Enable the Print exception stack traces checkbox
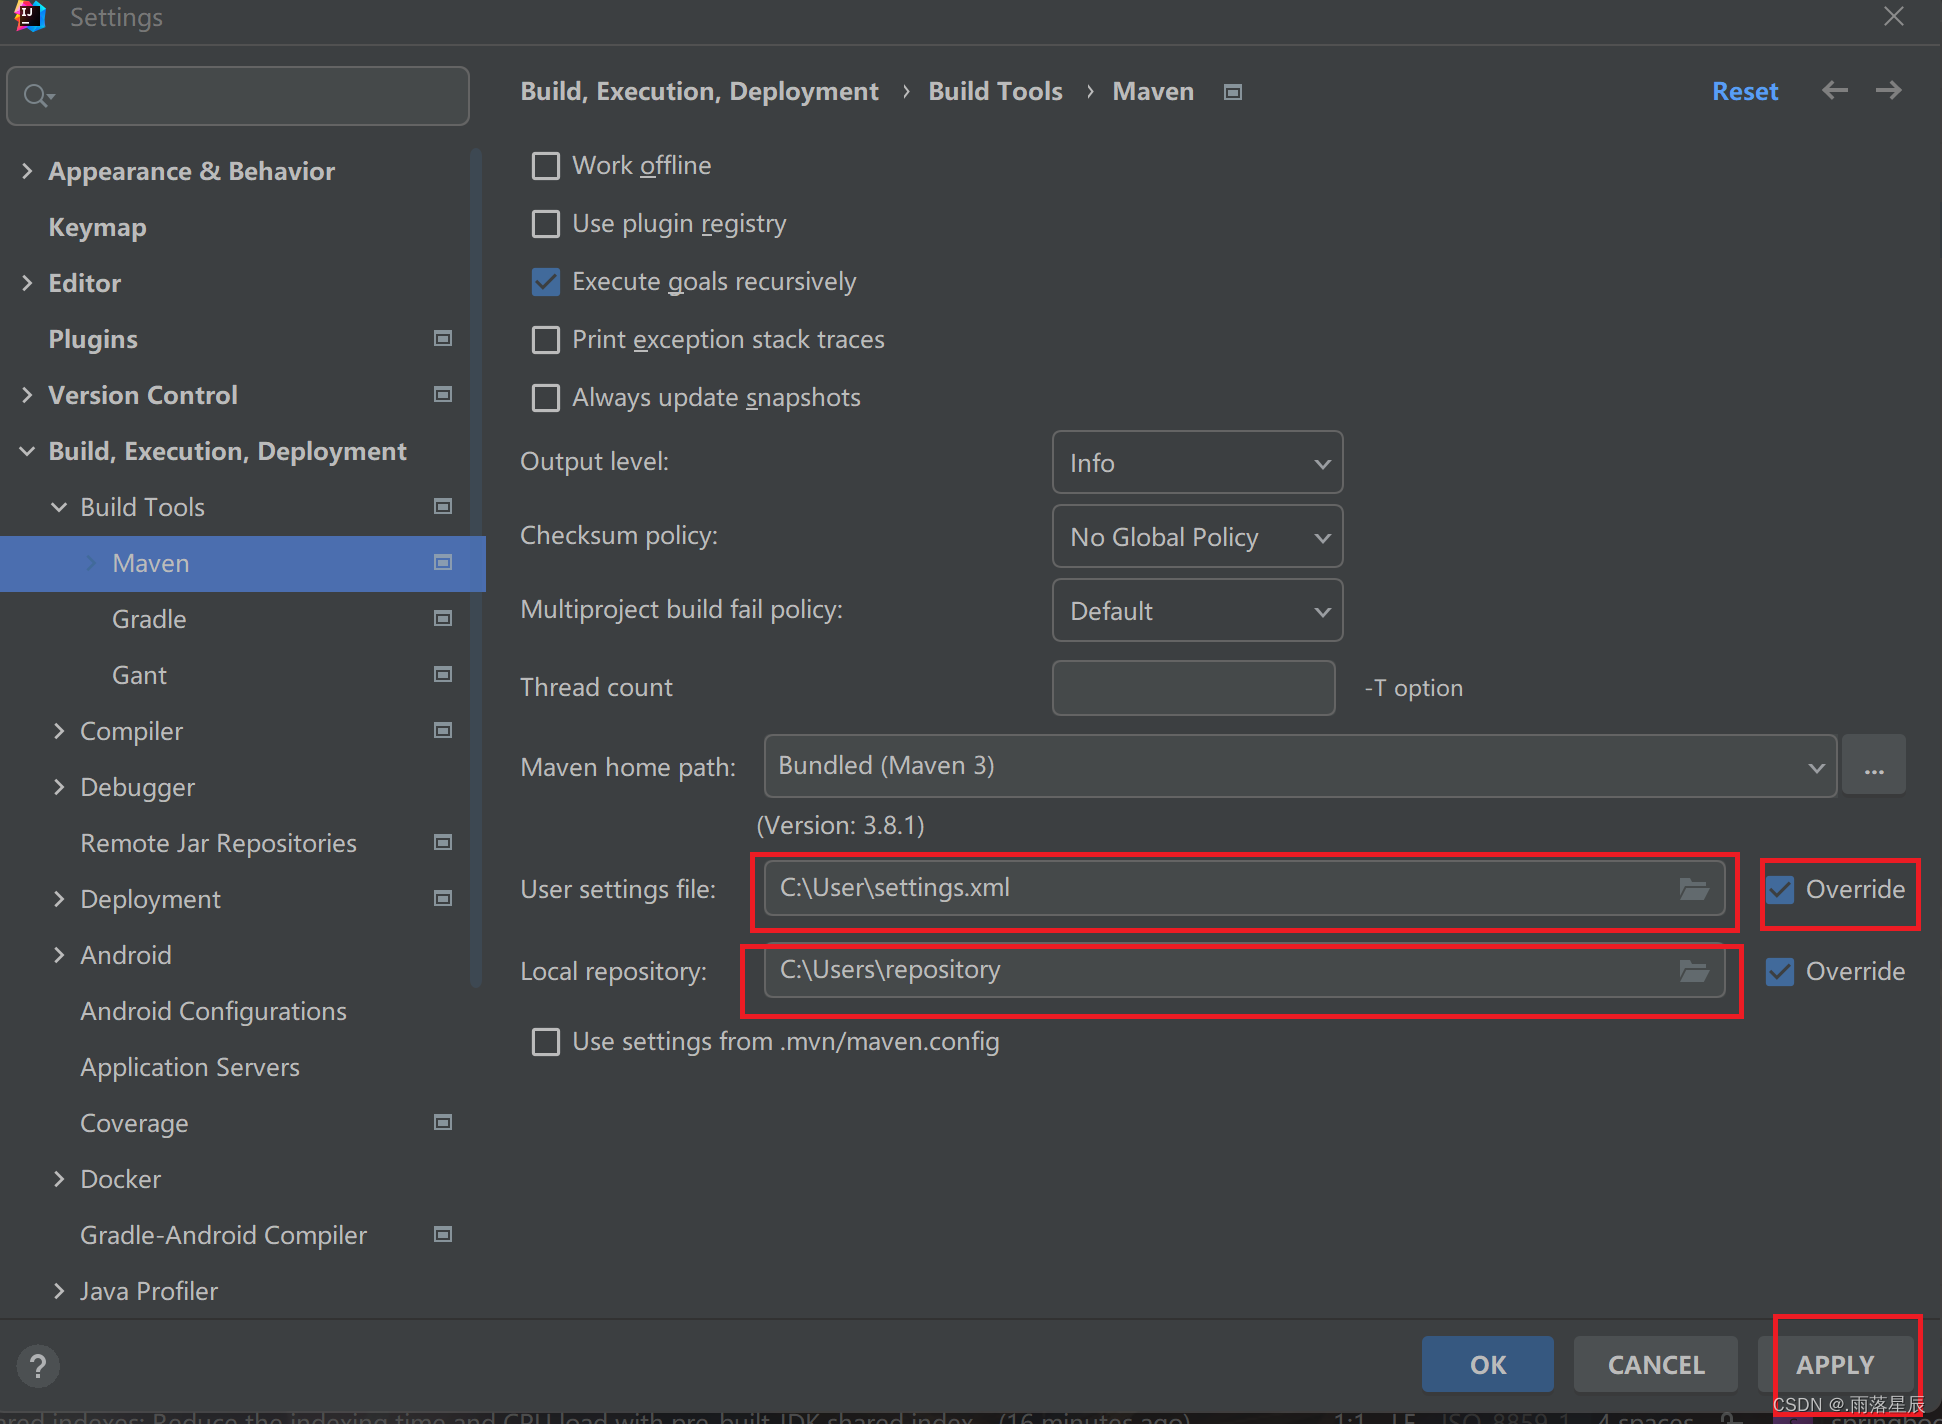The height and width of the screenshot is (1424, 1942). click(546, 339)
